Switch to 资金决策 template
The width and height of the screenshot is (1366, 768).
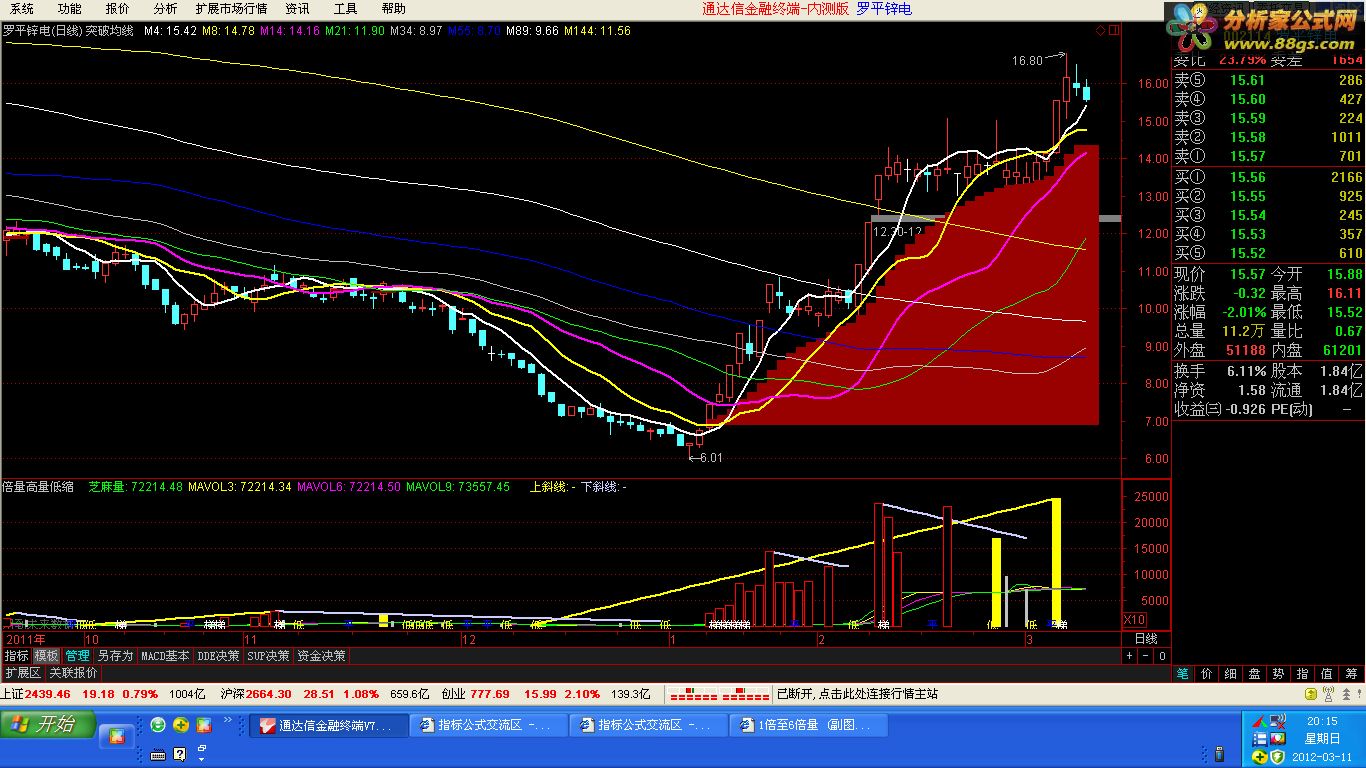pyautogui.click(x=322, y=656)
